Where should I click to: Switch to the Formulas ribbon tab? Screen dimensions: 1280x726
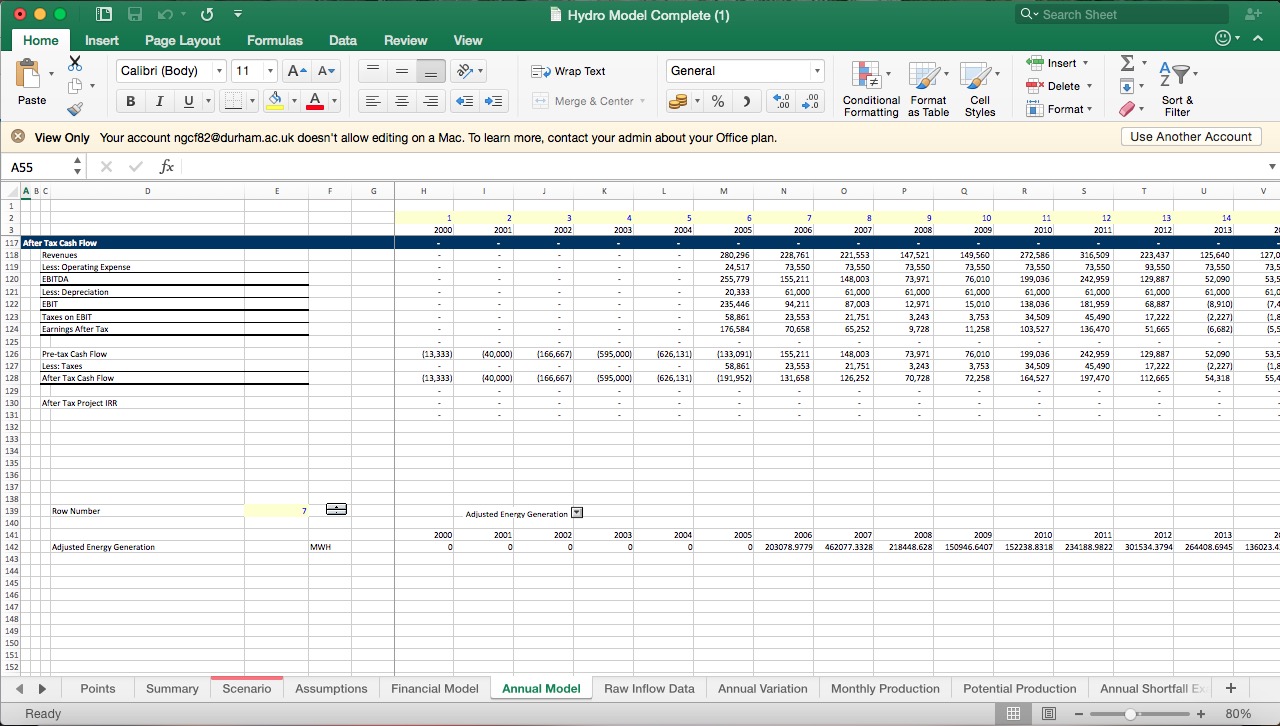274,41
